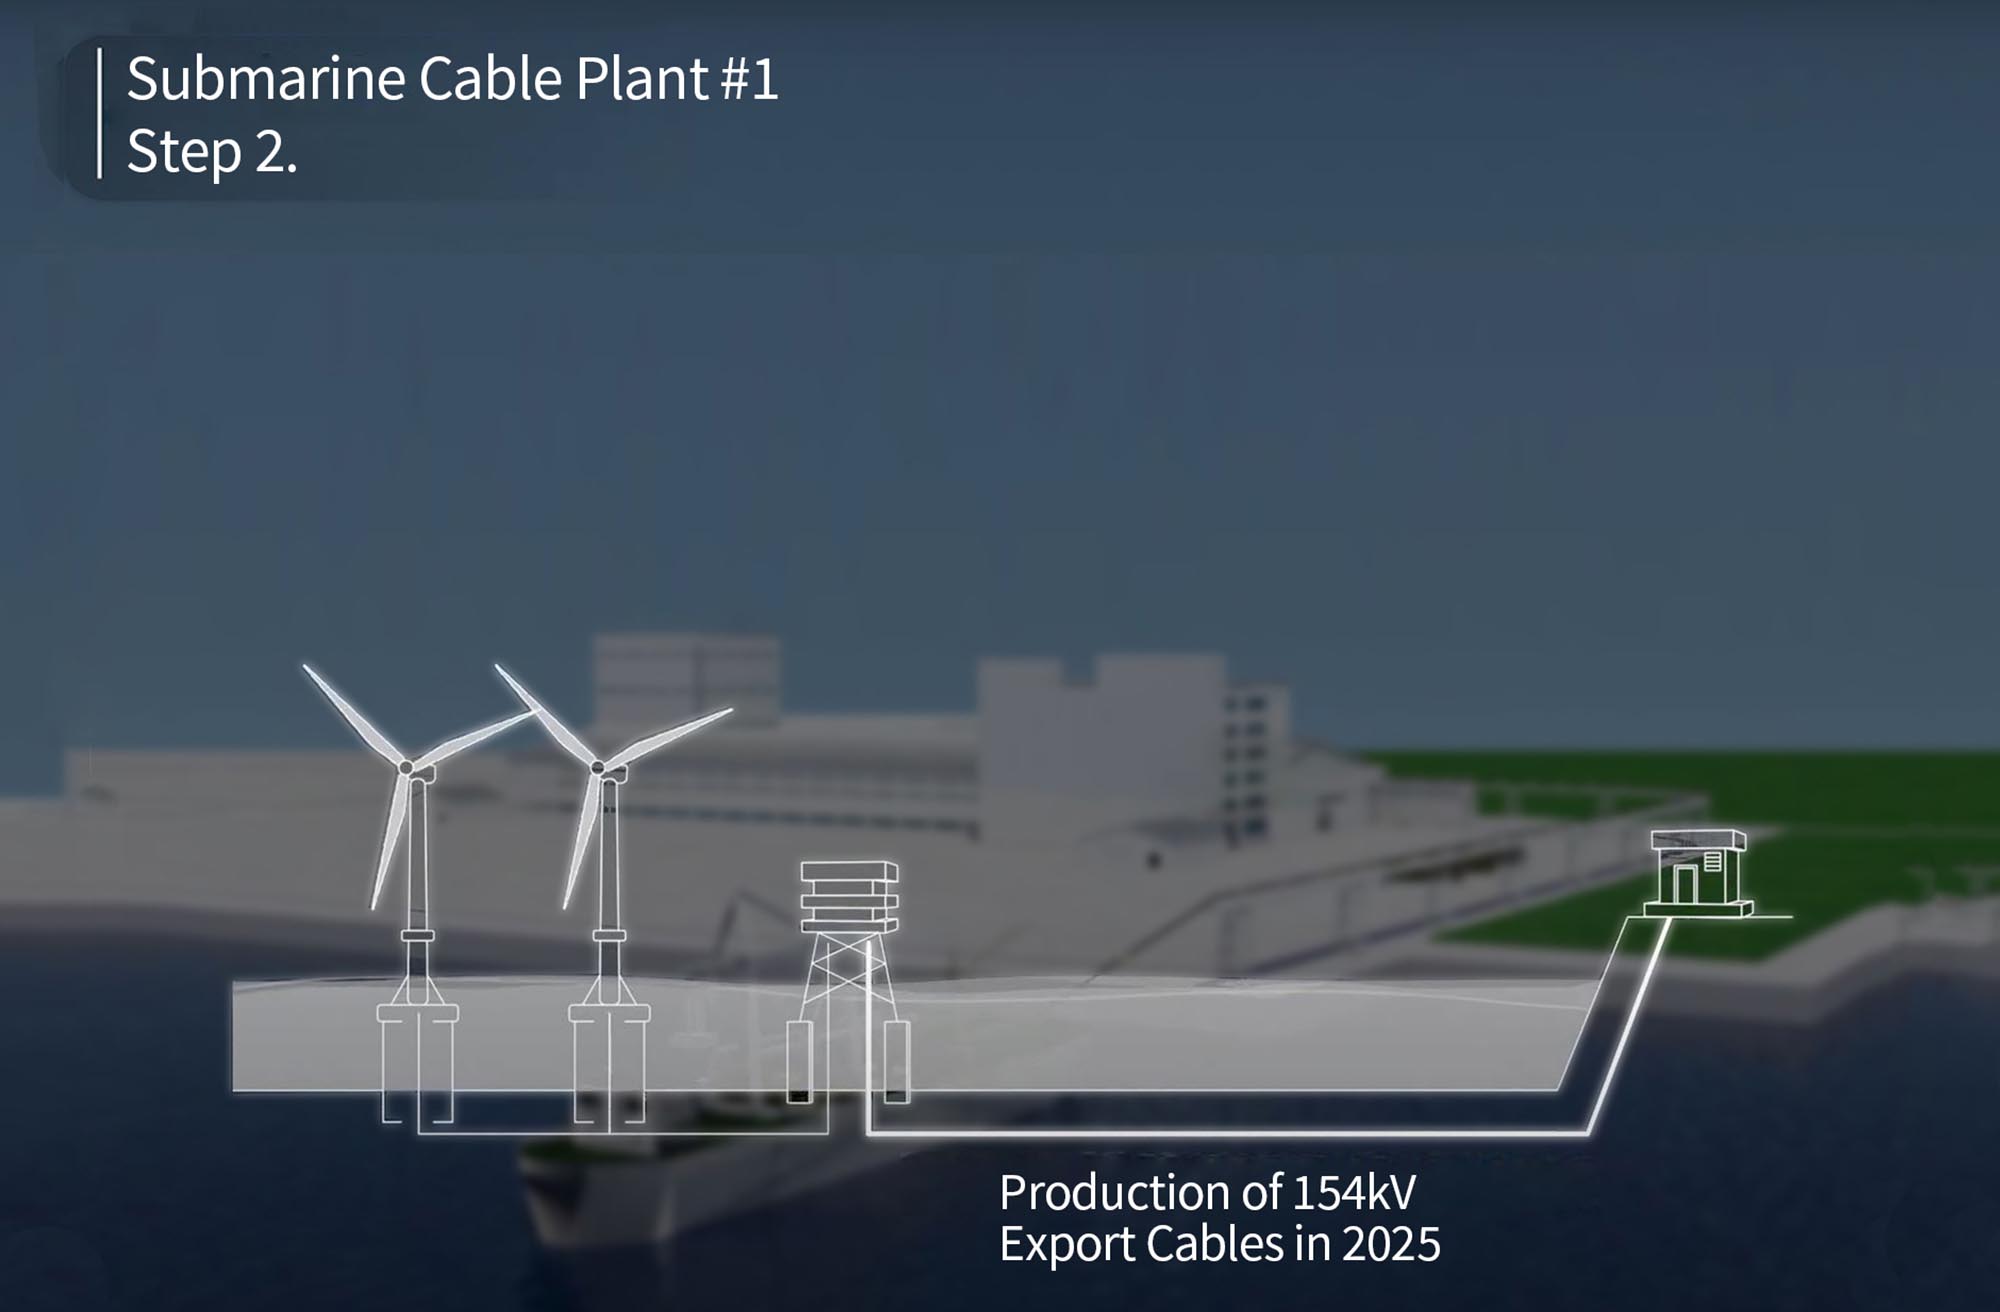
Task: Click the offshore substation platform graphic
Action: click(x=849, y=983)
